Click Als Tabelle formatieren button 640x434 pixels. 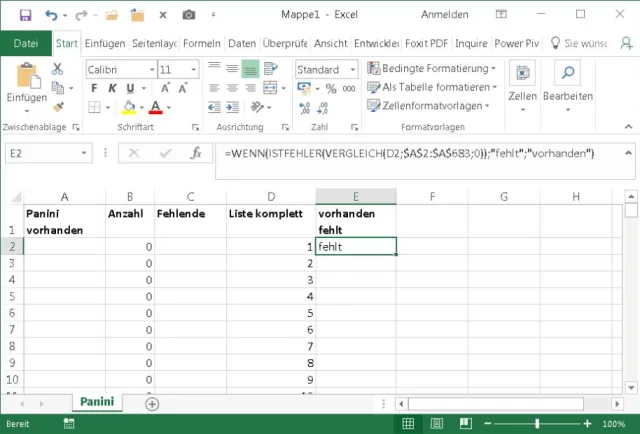(x=432, y=87)
